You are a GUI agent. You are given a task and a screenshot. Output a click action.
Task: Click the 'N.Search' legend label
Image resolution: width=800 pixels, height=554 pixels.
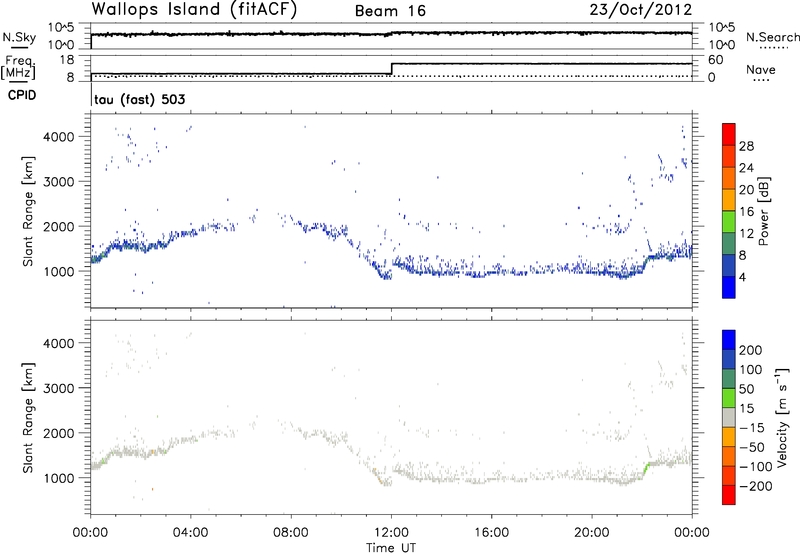(772, 37)
